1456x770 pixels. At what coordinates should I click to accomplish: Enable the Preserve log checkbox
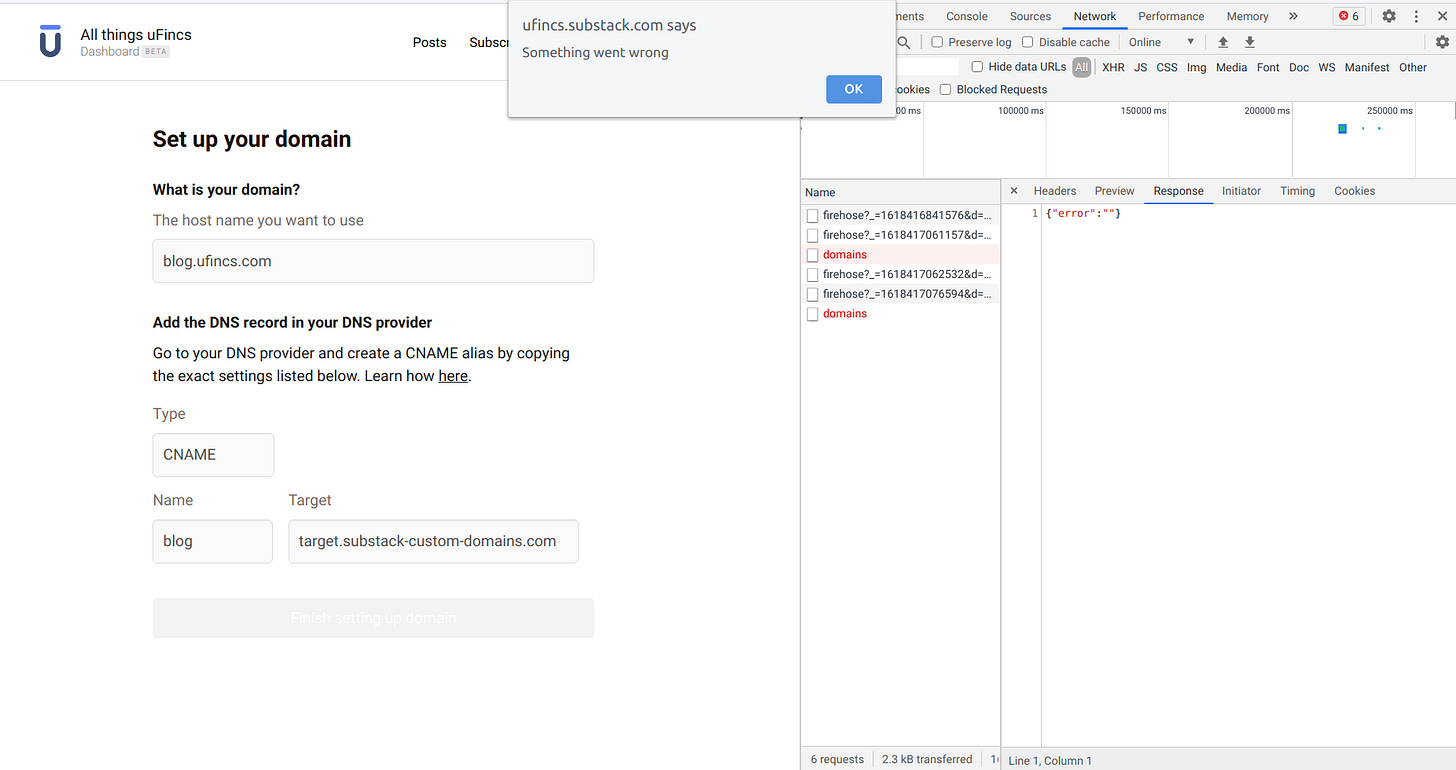pos(937,42)
